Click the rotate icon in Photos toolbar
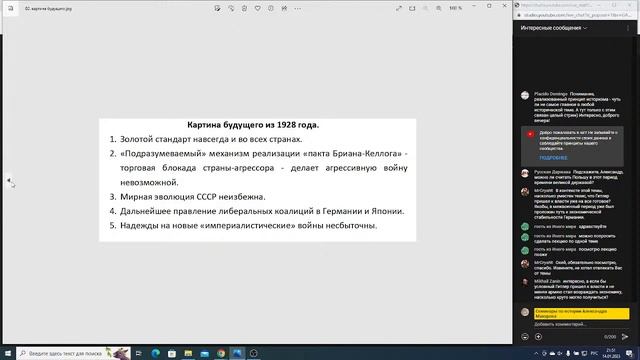This screenshot has width=640, height=360. click(x=231, y=8)
